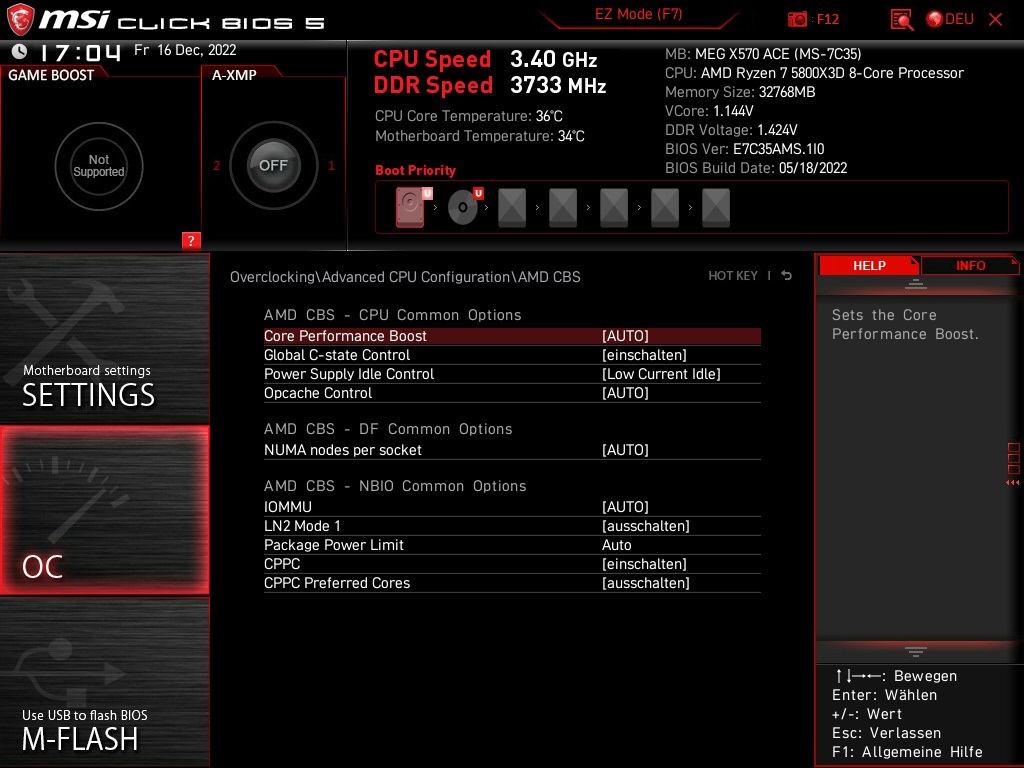
Task: Select the Core Performance Boost row label
Action: tap(345, 336)
